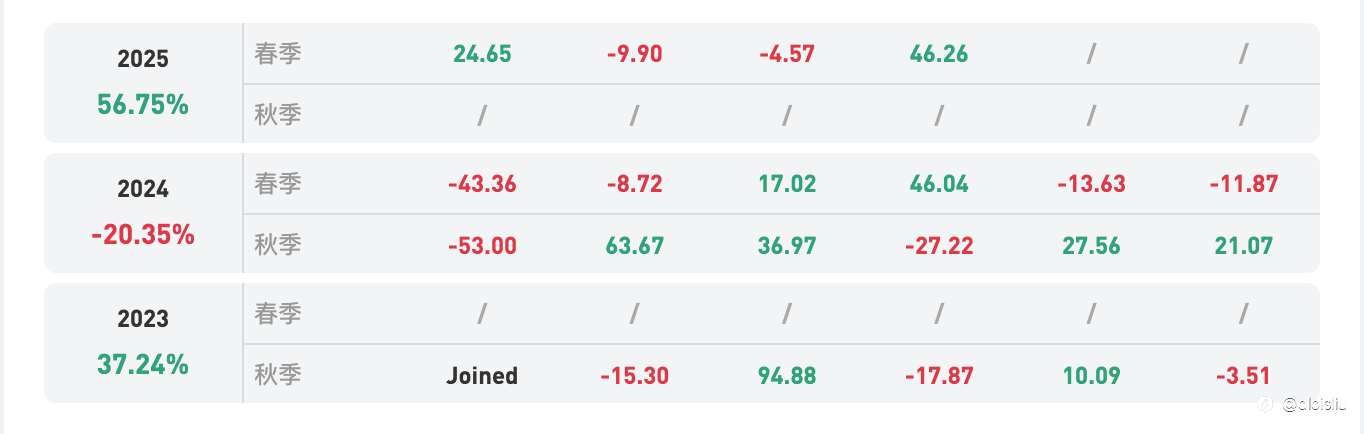The height and width of the screenshot is (434, 1364).
Task: Click the -43.36 value in 2024 spring
Action: (x=482, y=184)
